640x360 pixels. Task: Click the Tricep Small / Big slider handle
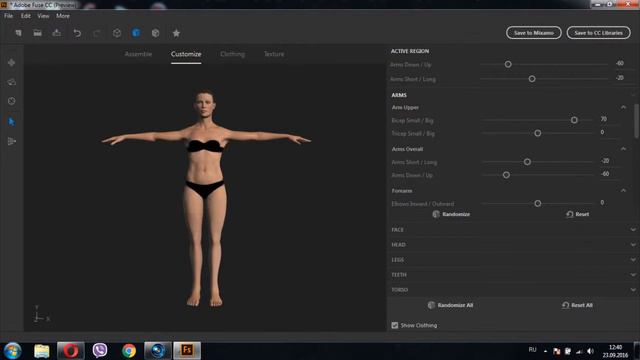(x=538, y=133)
